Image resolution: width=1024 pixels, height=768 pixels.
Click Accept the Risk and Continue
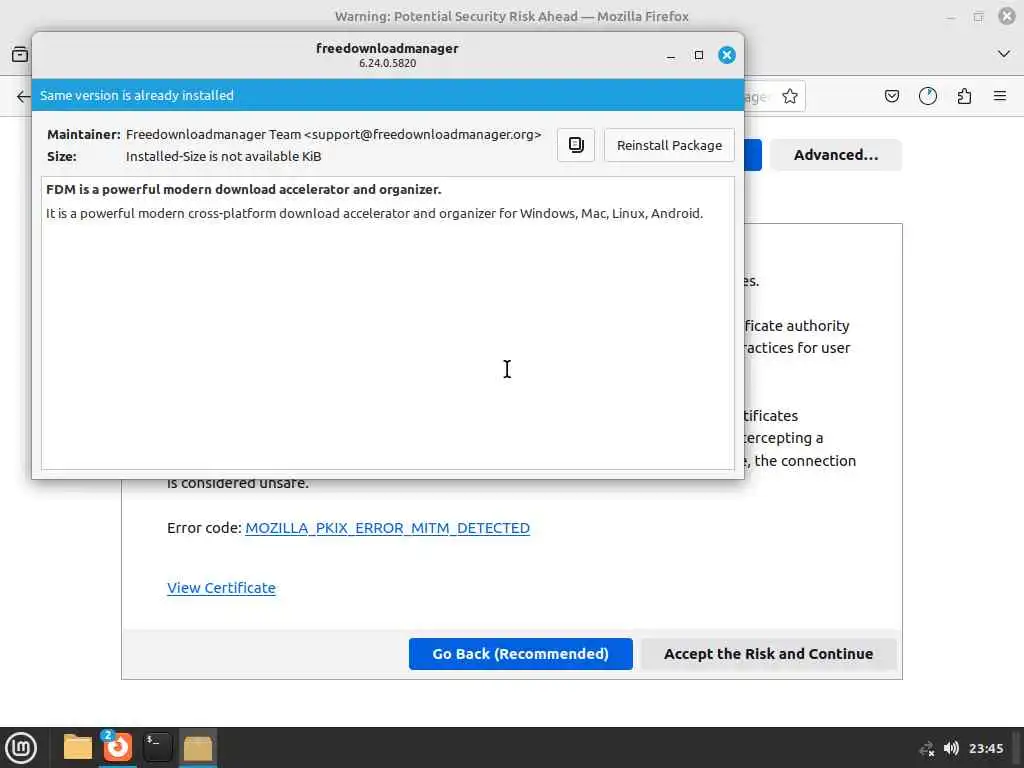768,654
